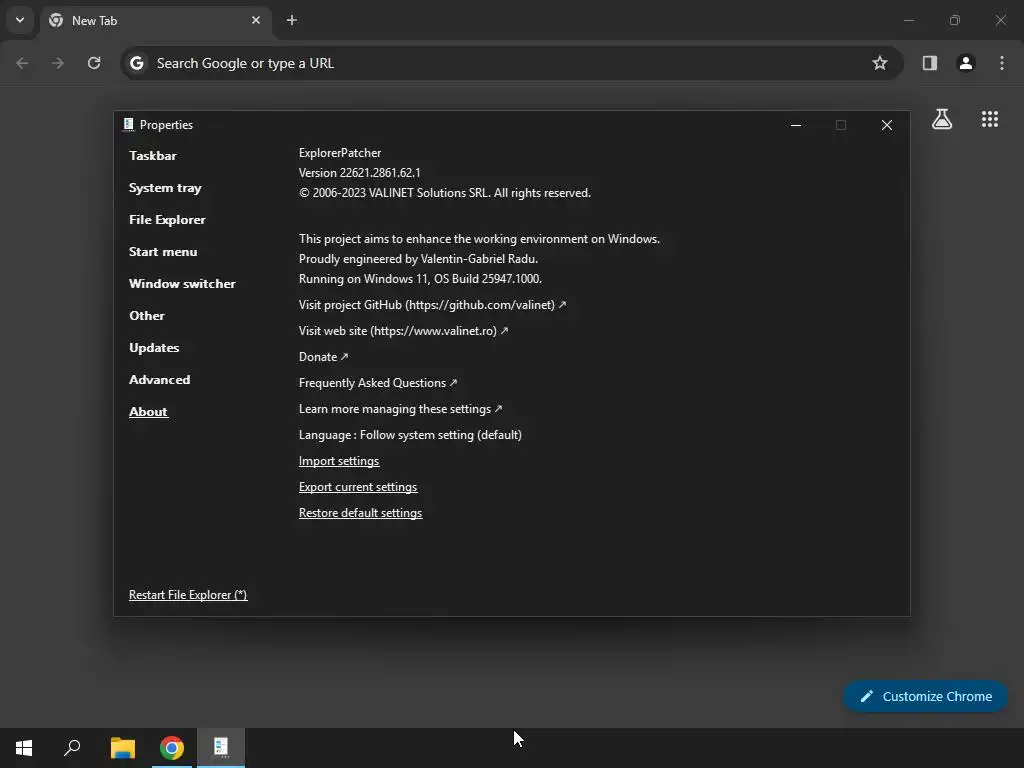Change Language Follow system setting option
This screenshot has height=768, width=1024.
(410, 435)
